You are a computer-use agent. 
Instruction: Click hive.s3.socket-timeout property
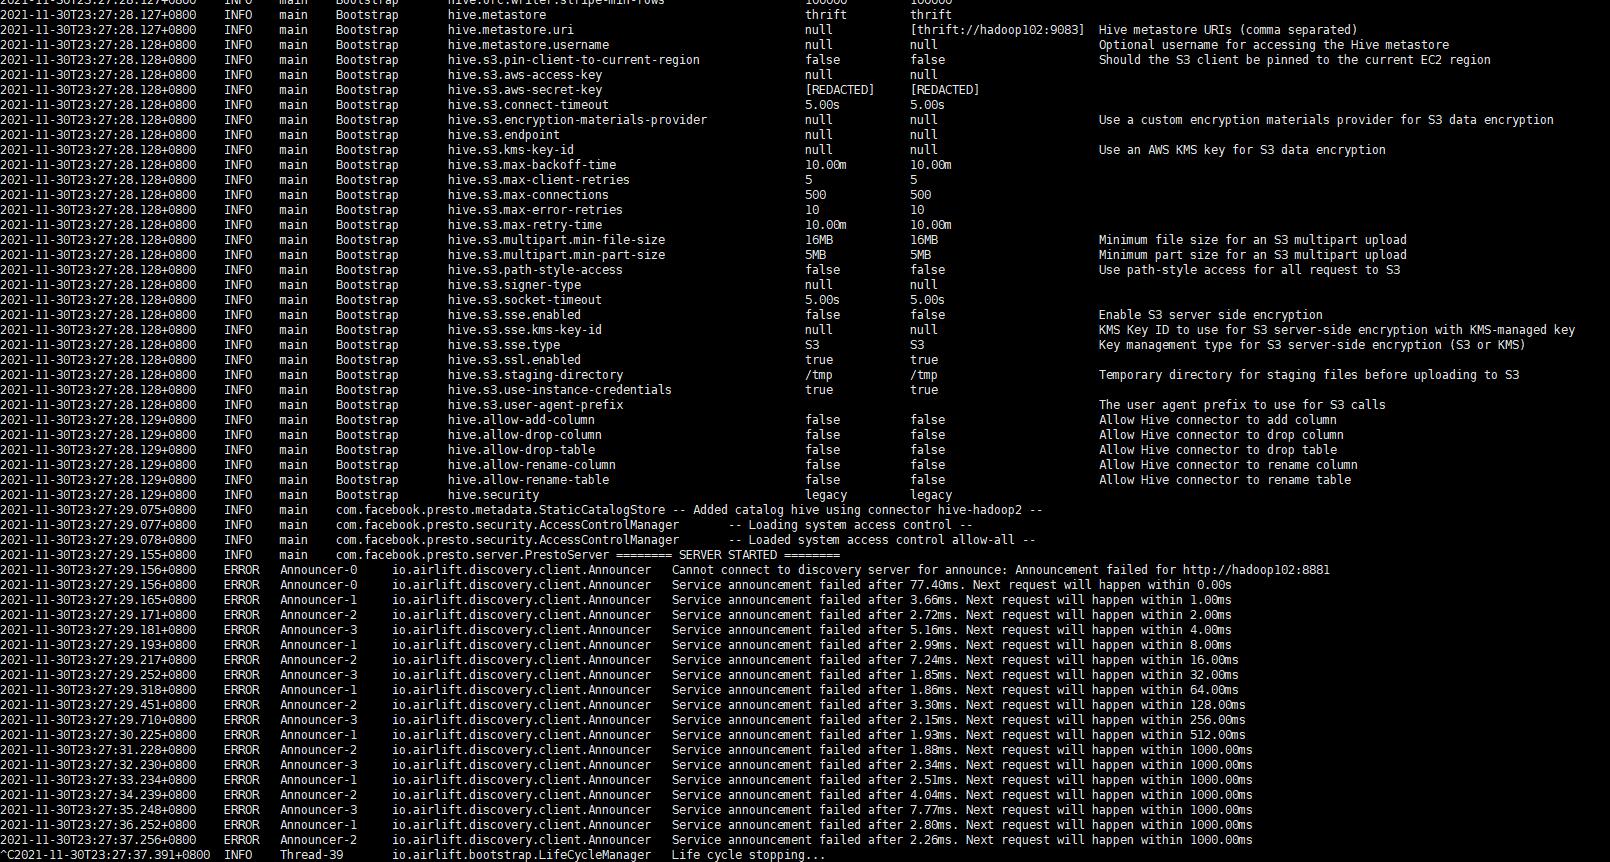point(525,300)
